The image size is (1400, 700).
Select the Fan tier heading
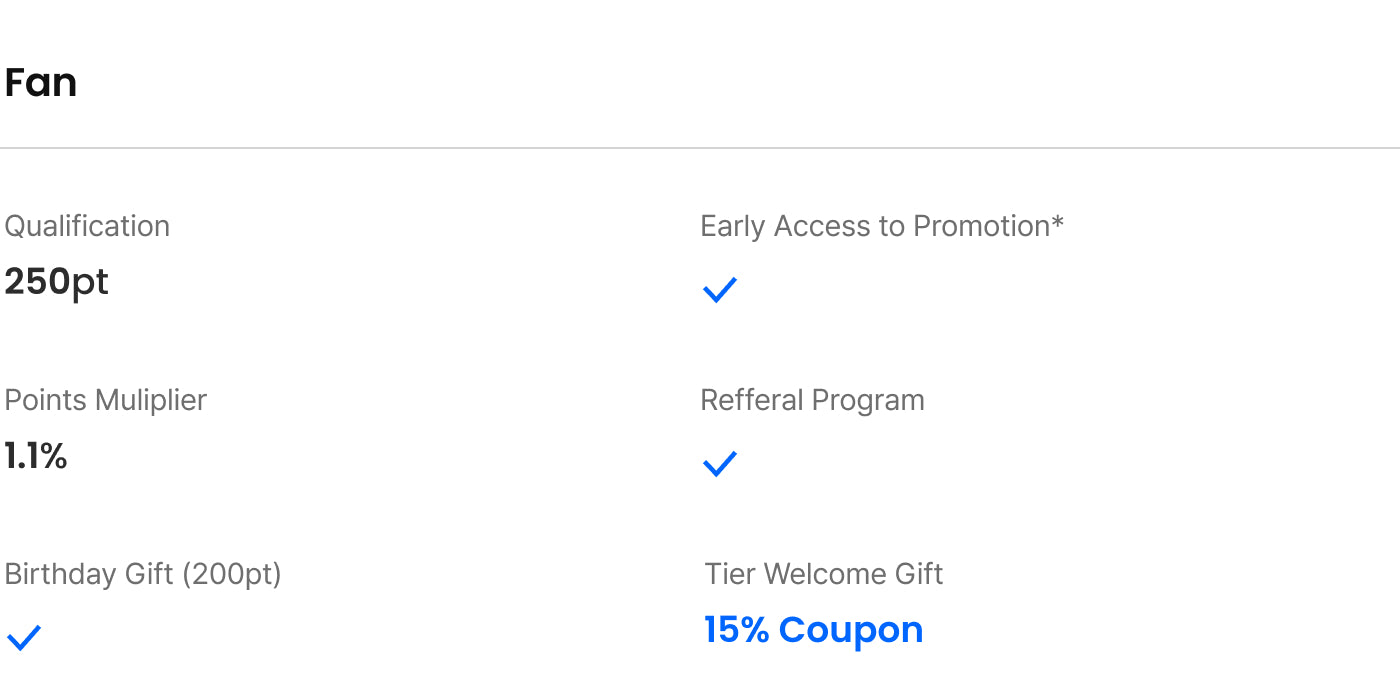(41, 82)
